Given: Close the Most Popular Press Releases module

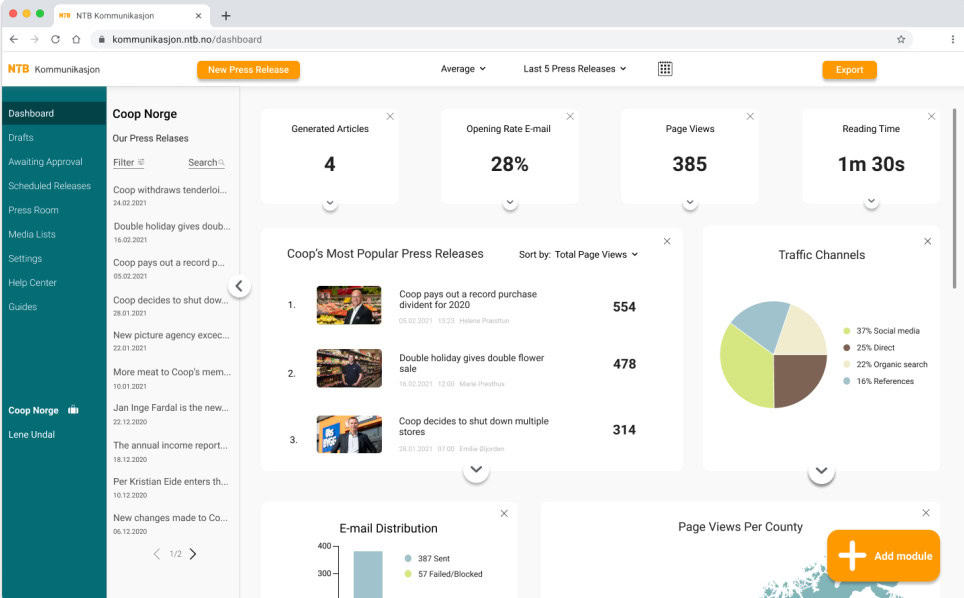Looking at the screenshot, I should [x=667, y=241].
